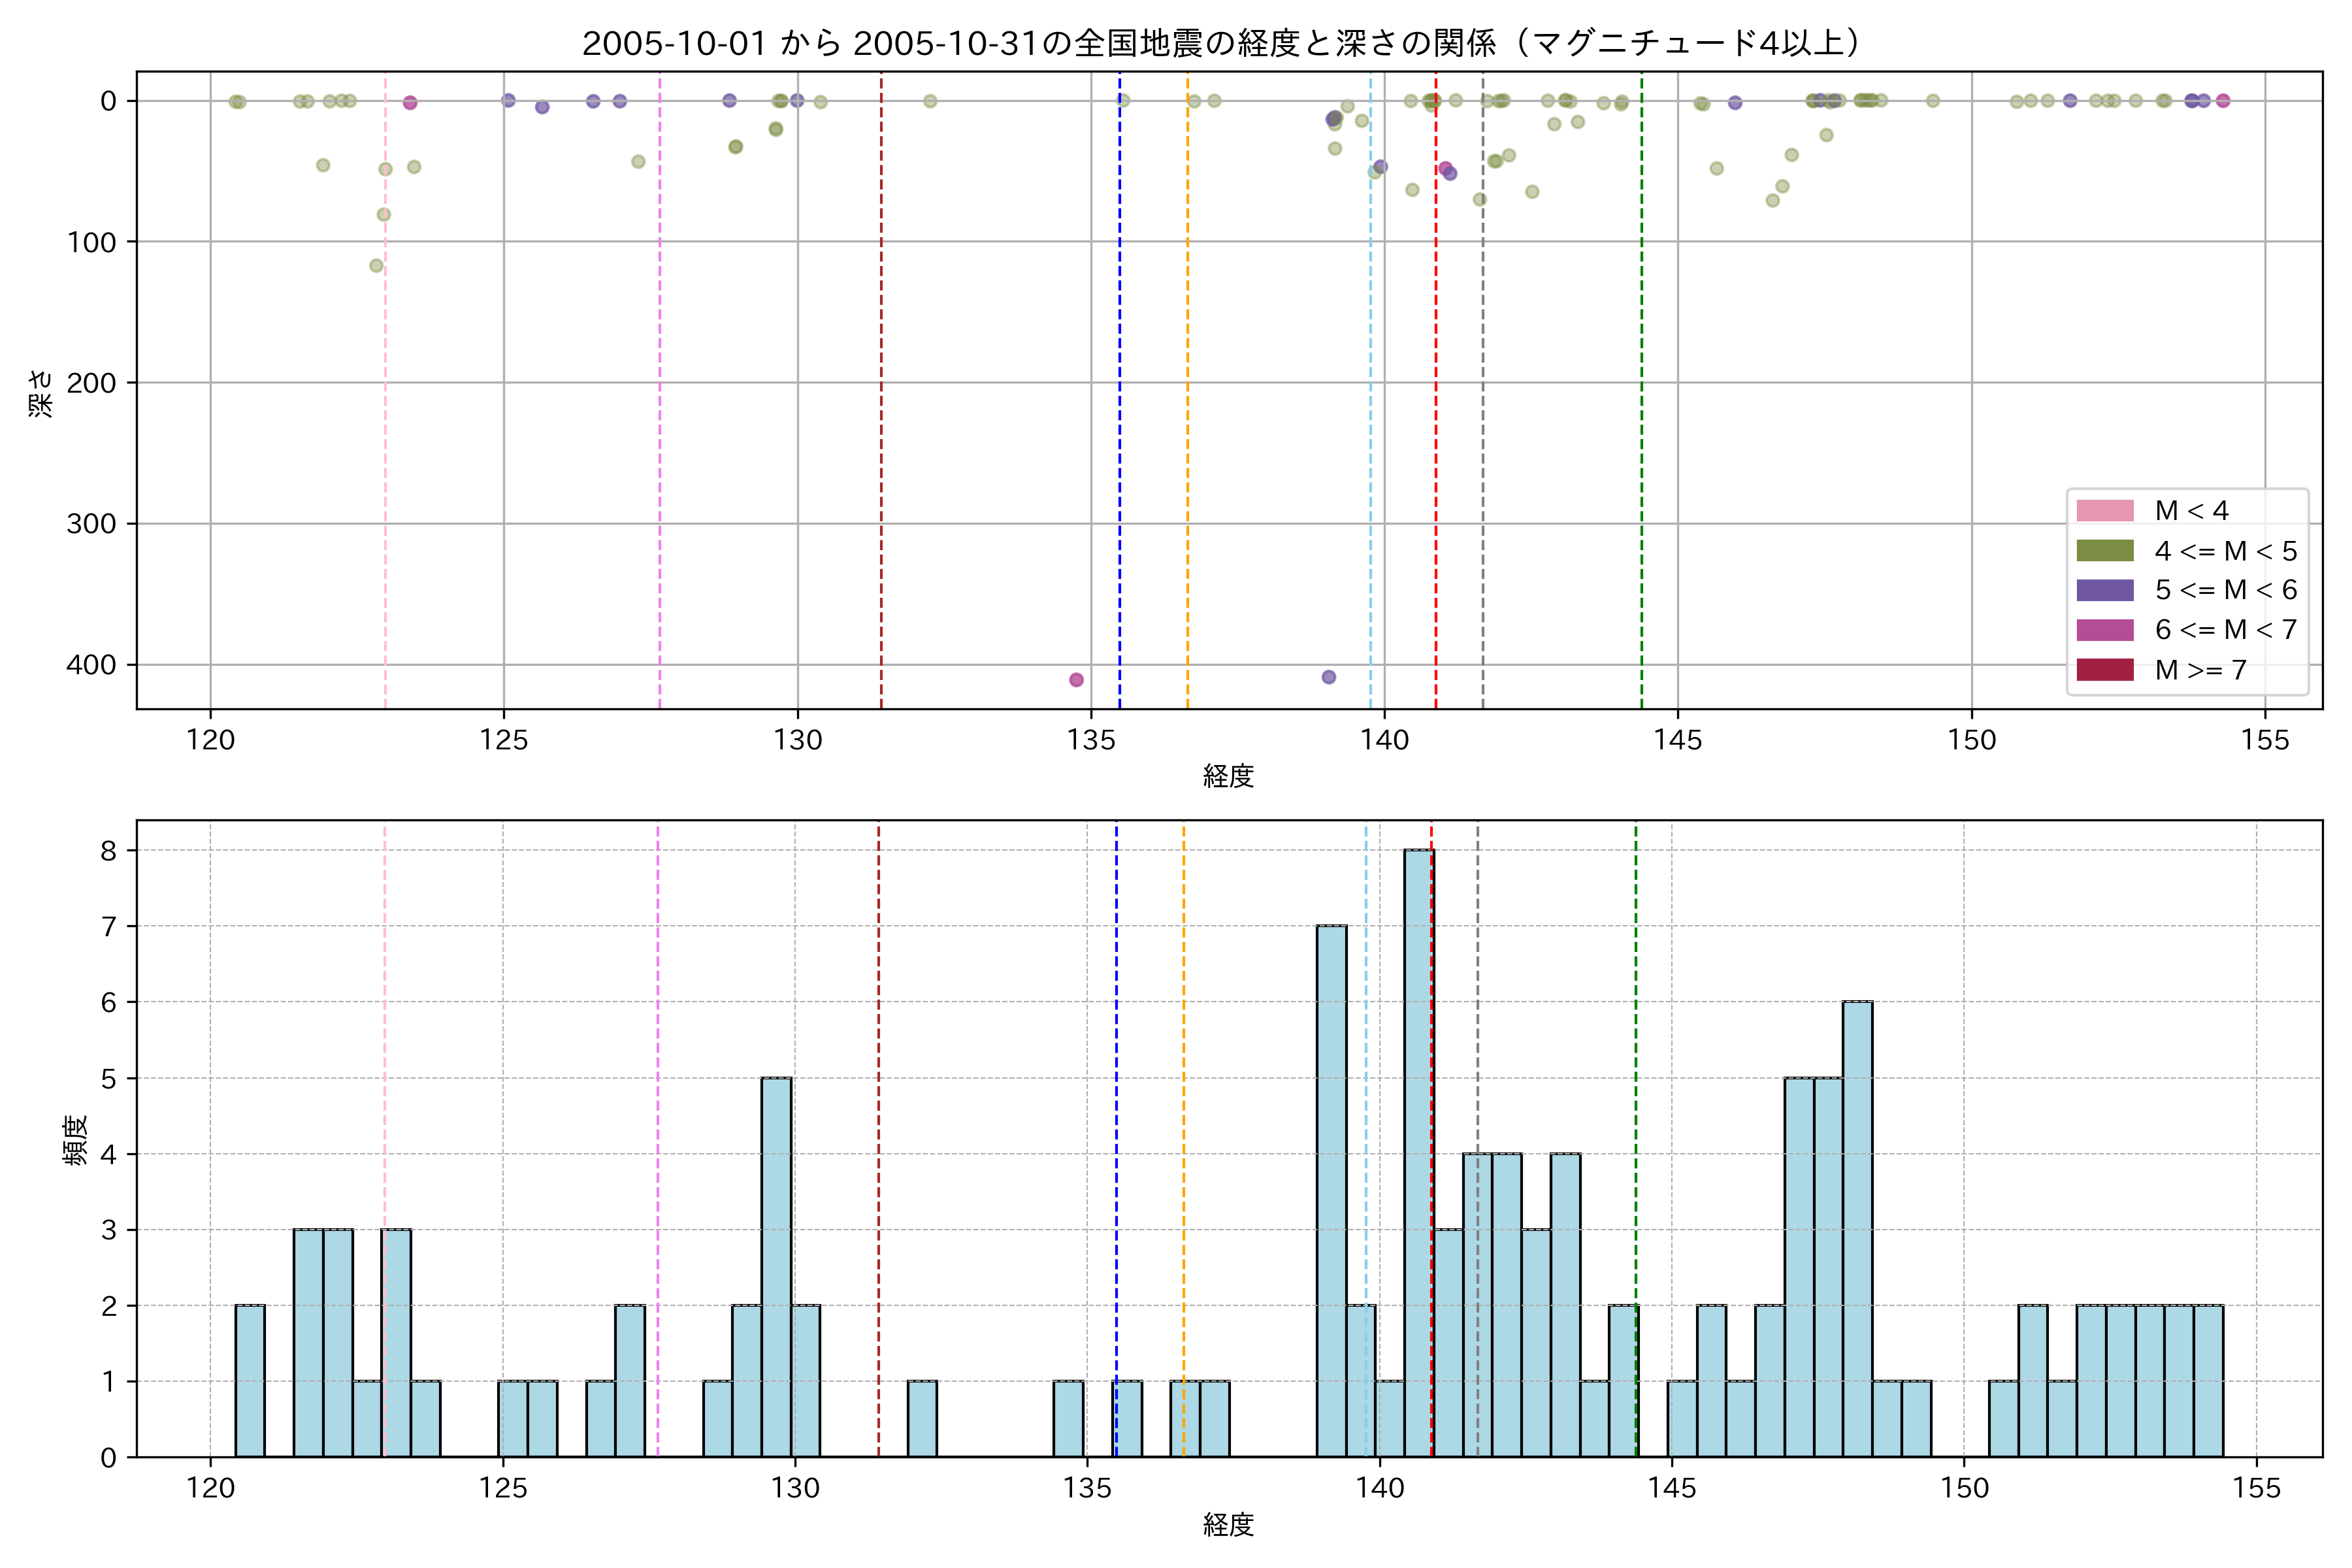2352x1568 pixels.
Task: Click the histogram bar of height 6 near 148
Action: [1857, 1230]
